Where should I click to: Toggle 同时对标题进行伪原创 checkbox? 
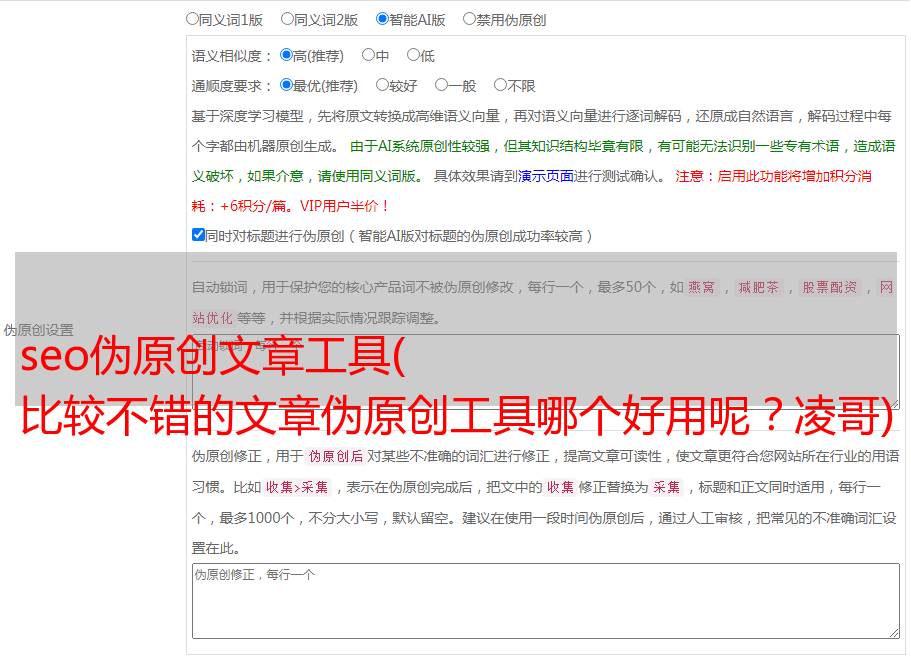(198, 235)
